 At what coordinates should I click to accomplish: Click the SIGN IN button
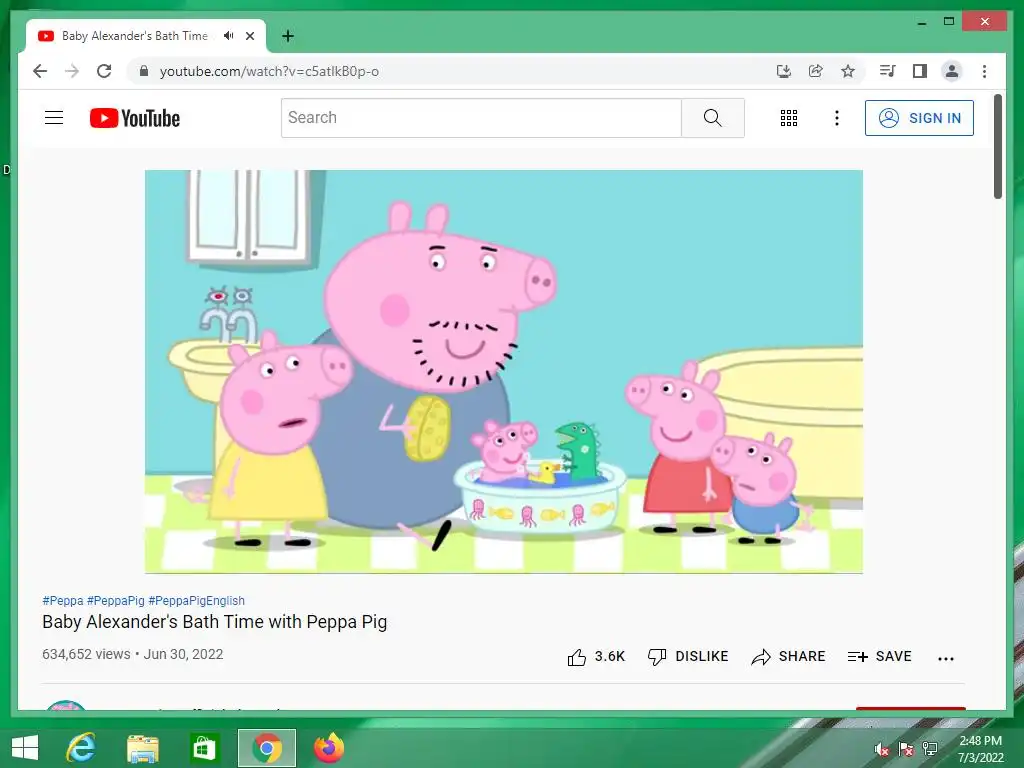coord(919,118)
